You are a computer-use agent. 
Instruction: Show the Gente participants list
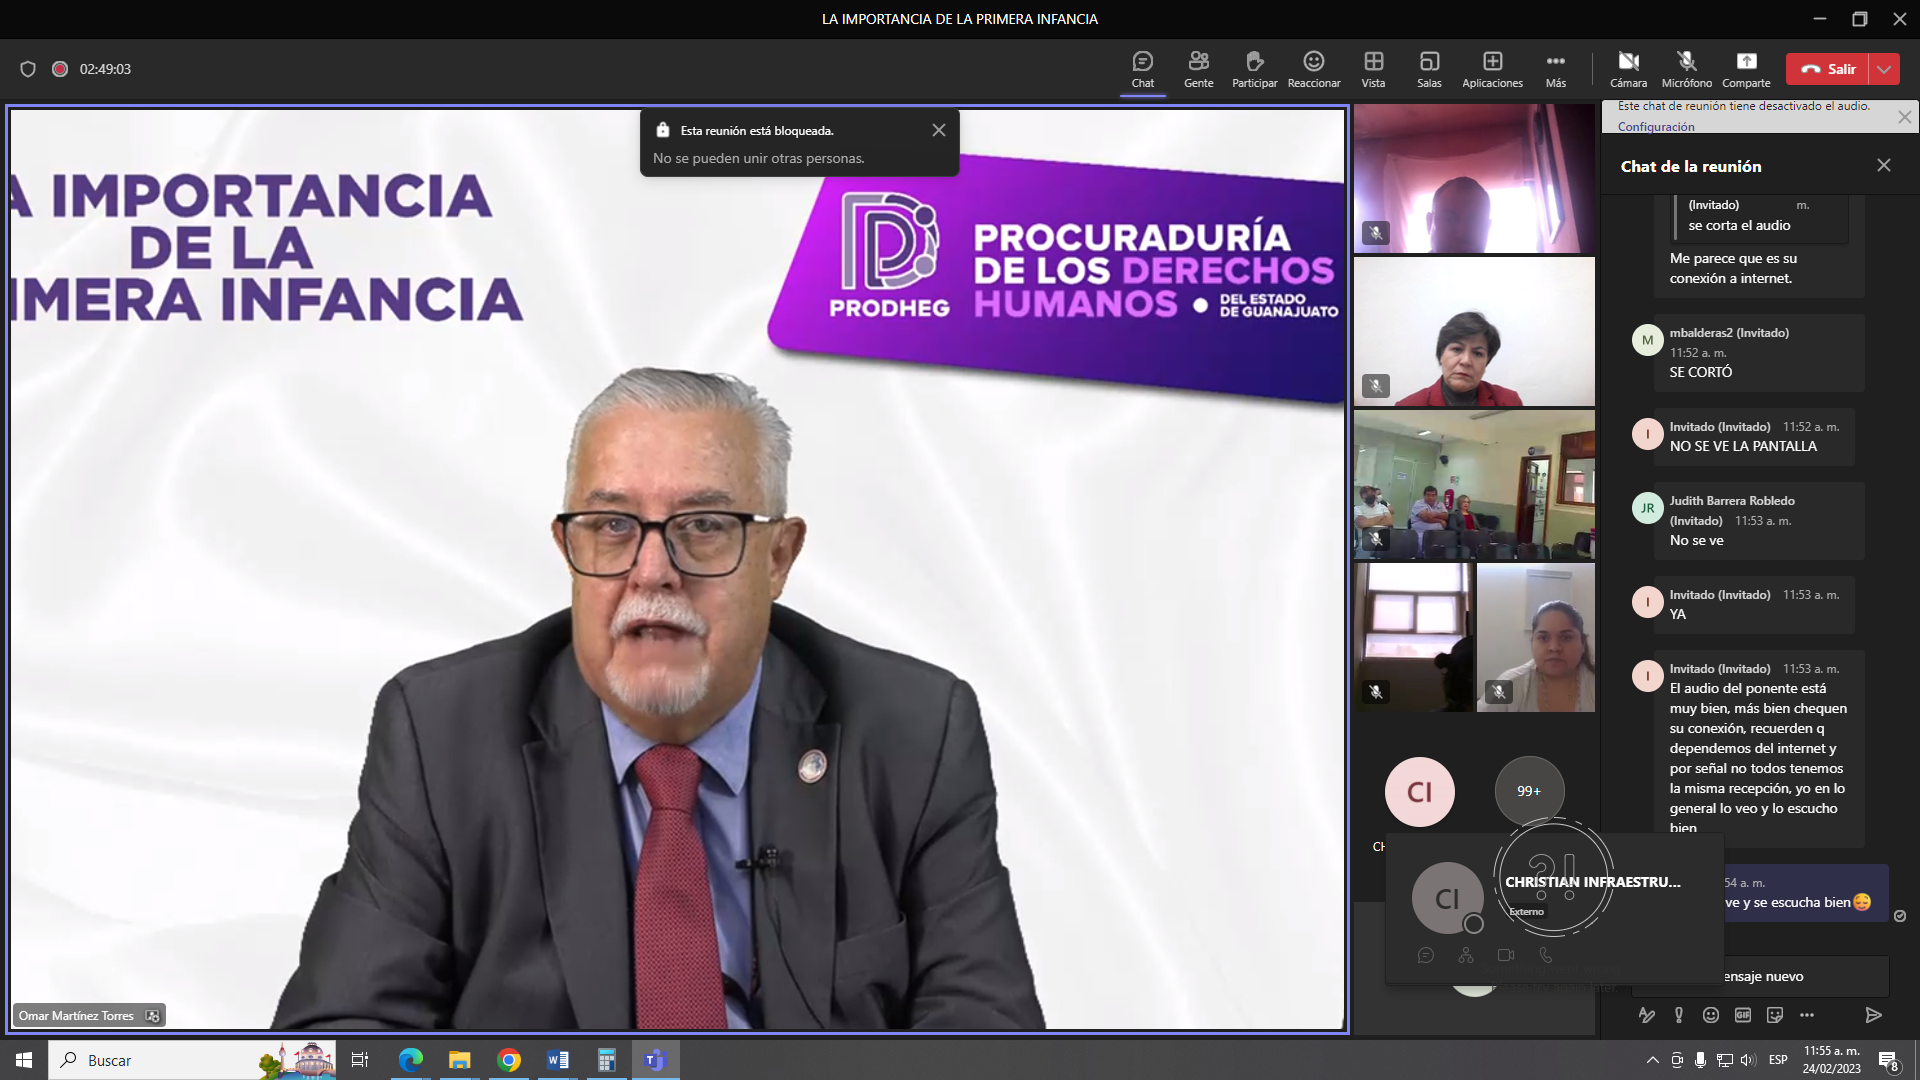[1198, 69]
